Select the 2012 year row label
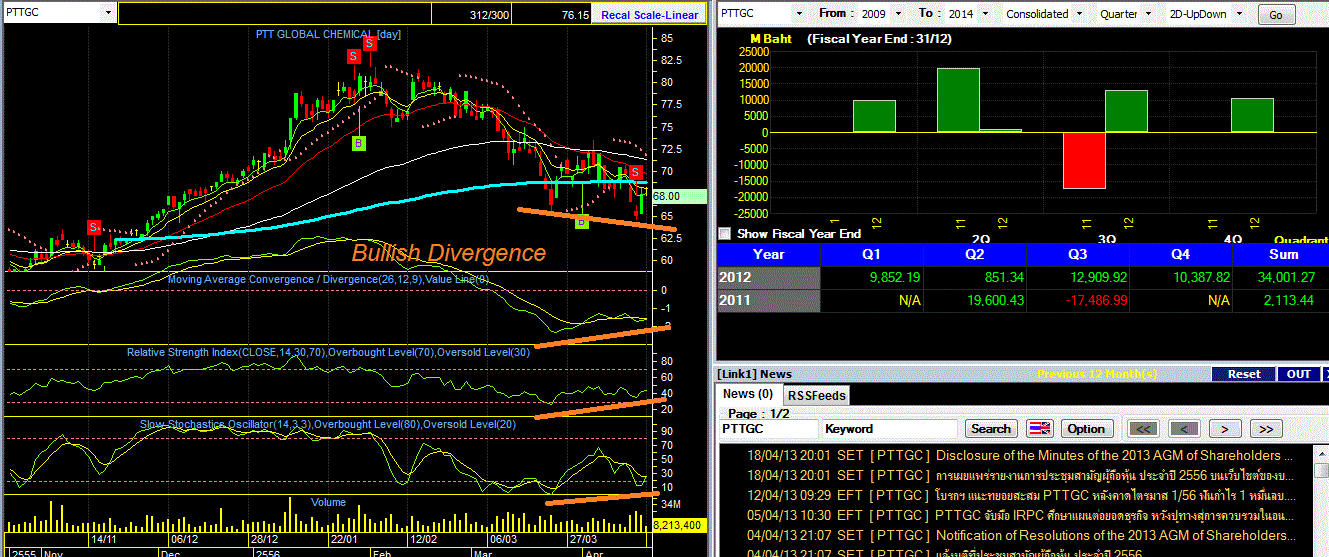The image size is (1329, 557). tap(768, 277)
